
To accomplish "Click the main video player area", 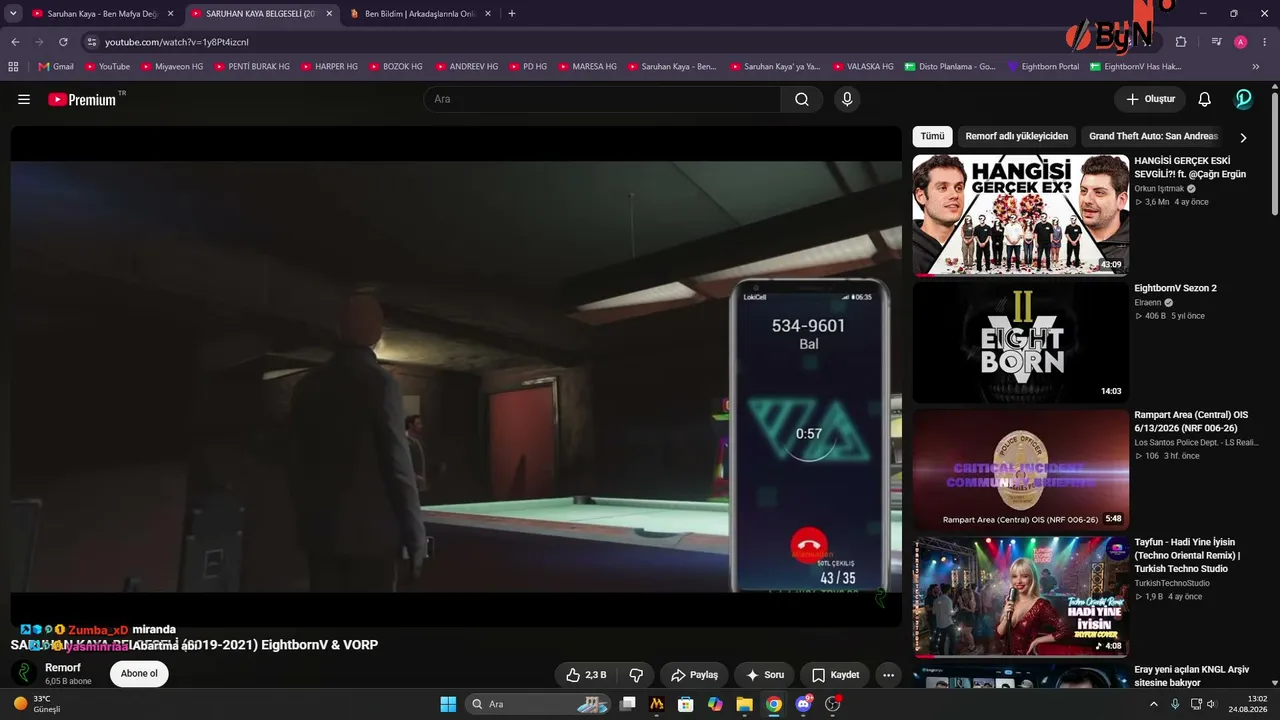I will [456, 376].
